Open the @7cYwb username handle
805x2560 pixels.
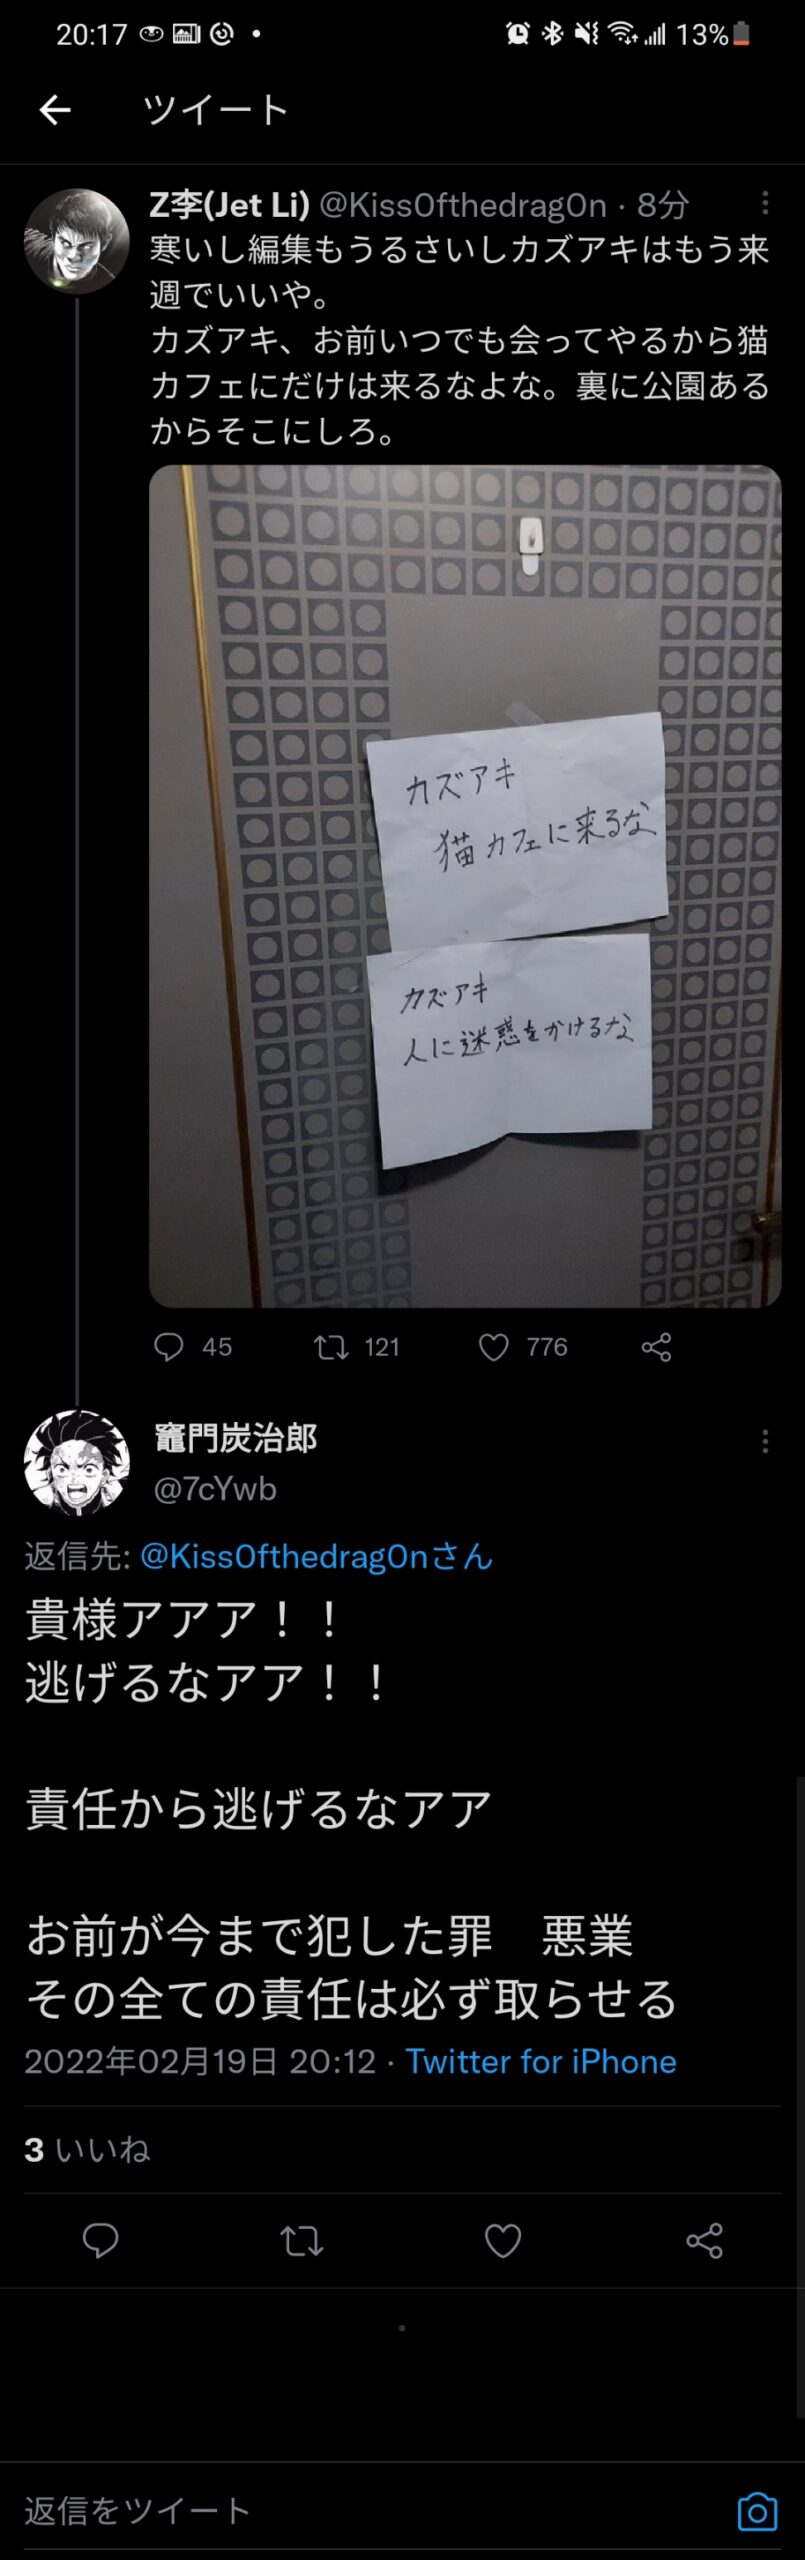(x=215, y=1488)
